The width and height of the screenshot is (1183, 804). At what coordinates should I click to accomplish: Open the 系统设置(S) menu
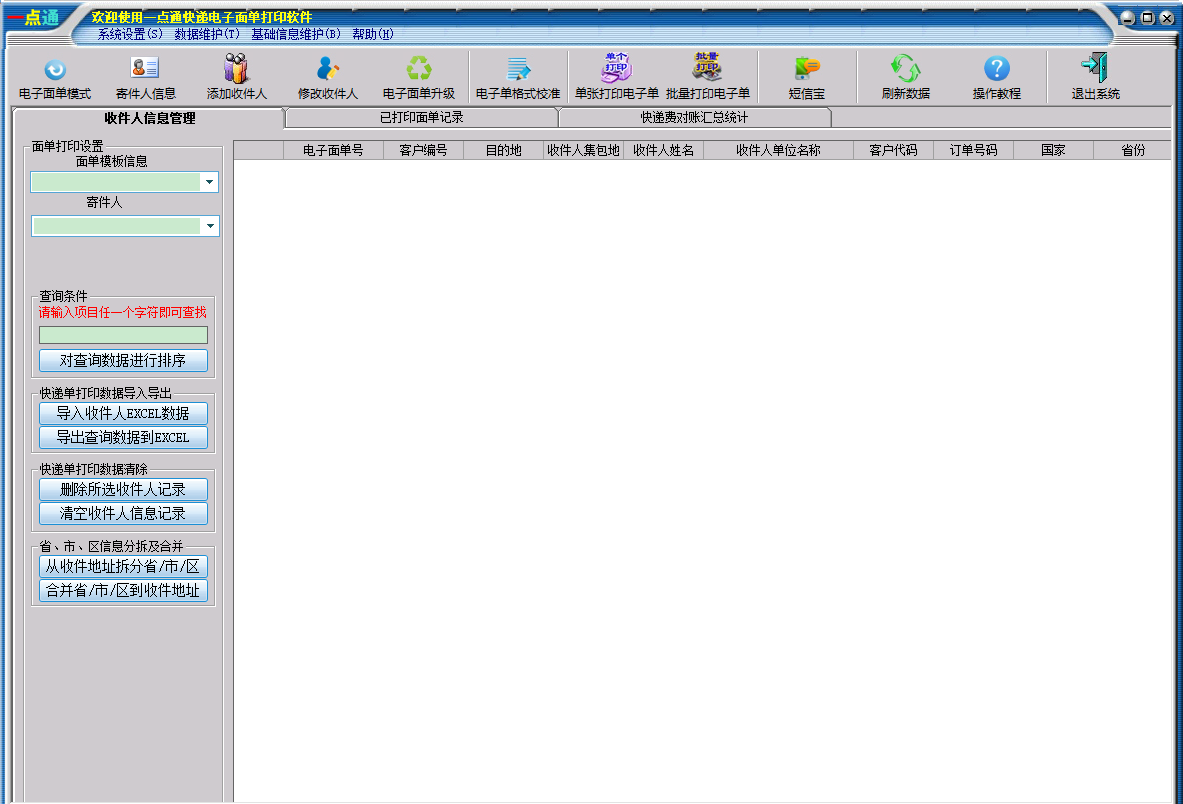[130, 34]
